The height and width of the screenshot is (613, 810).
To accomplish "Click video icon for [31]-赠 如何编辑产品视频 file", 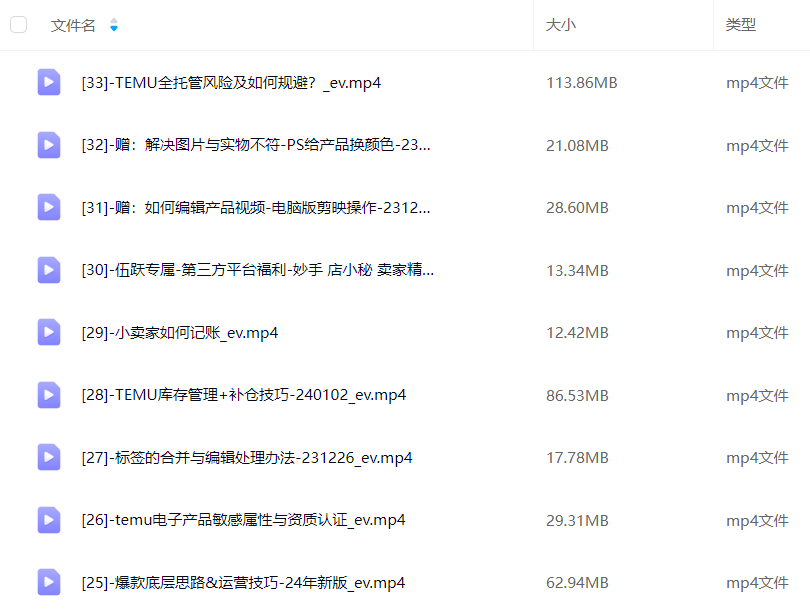I will [49, 207].
